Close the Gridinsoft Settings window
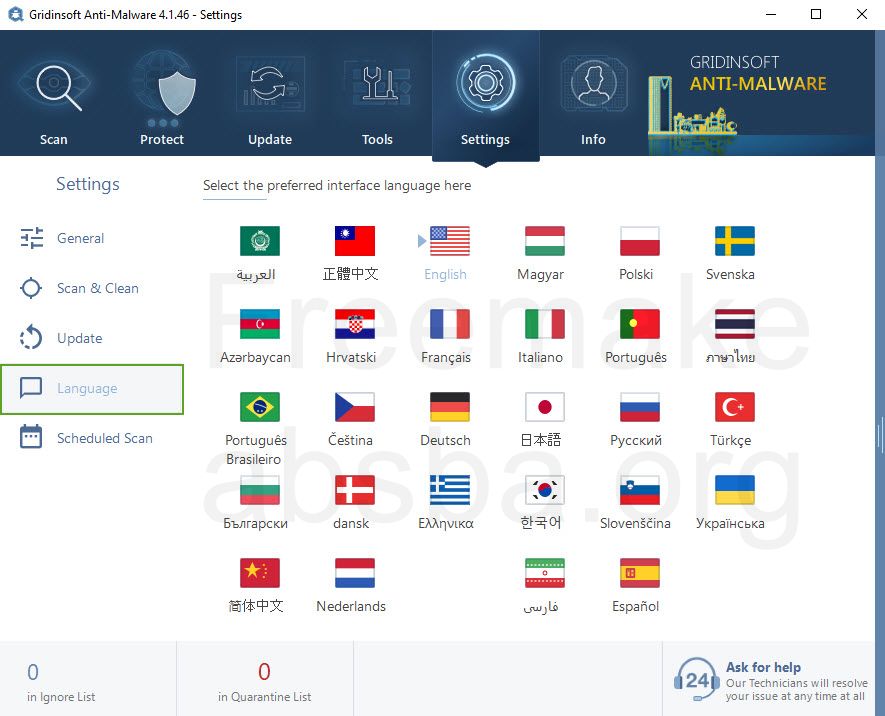This screenshot has height=716, width=885. (x=862, y=14)
